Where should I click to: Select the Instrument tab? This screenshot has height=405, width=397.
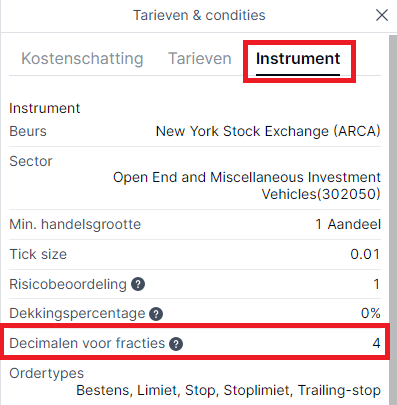(298, 59)
